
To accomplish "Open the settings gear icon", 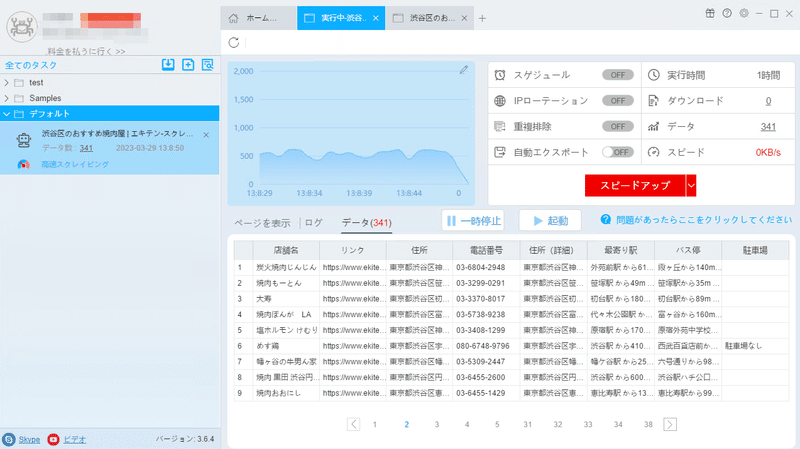I will 744,13.
